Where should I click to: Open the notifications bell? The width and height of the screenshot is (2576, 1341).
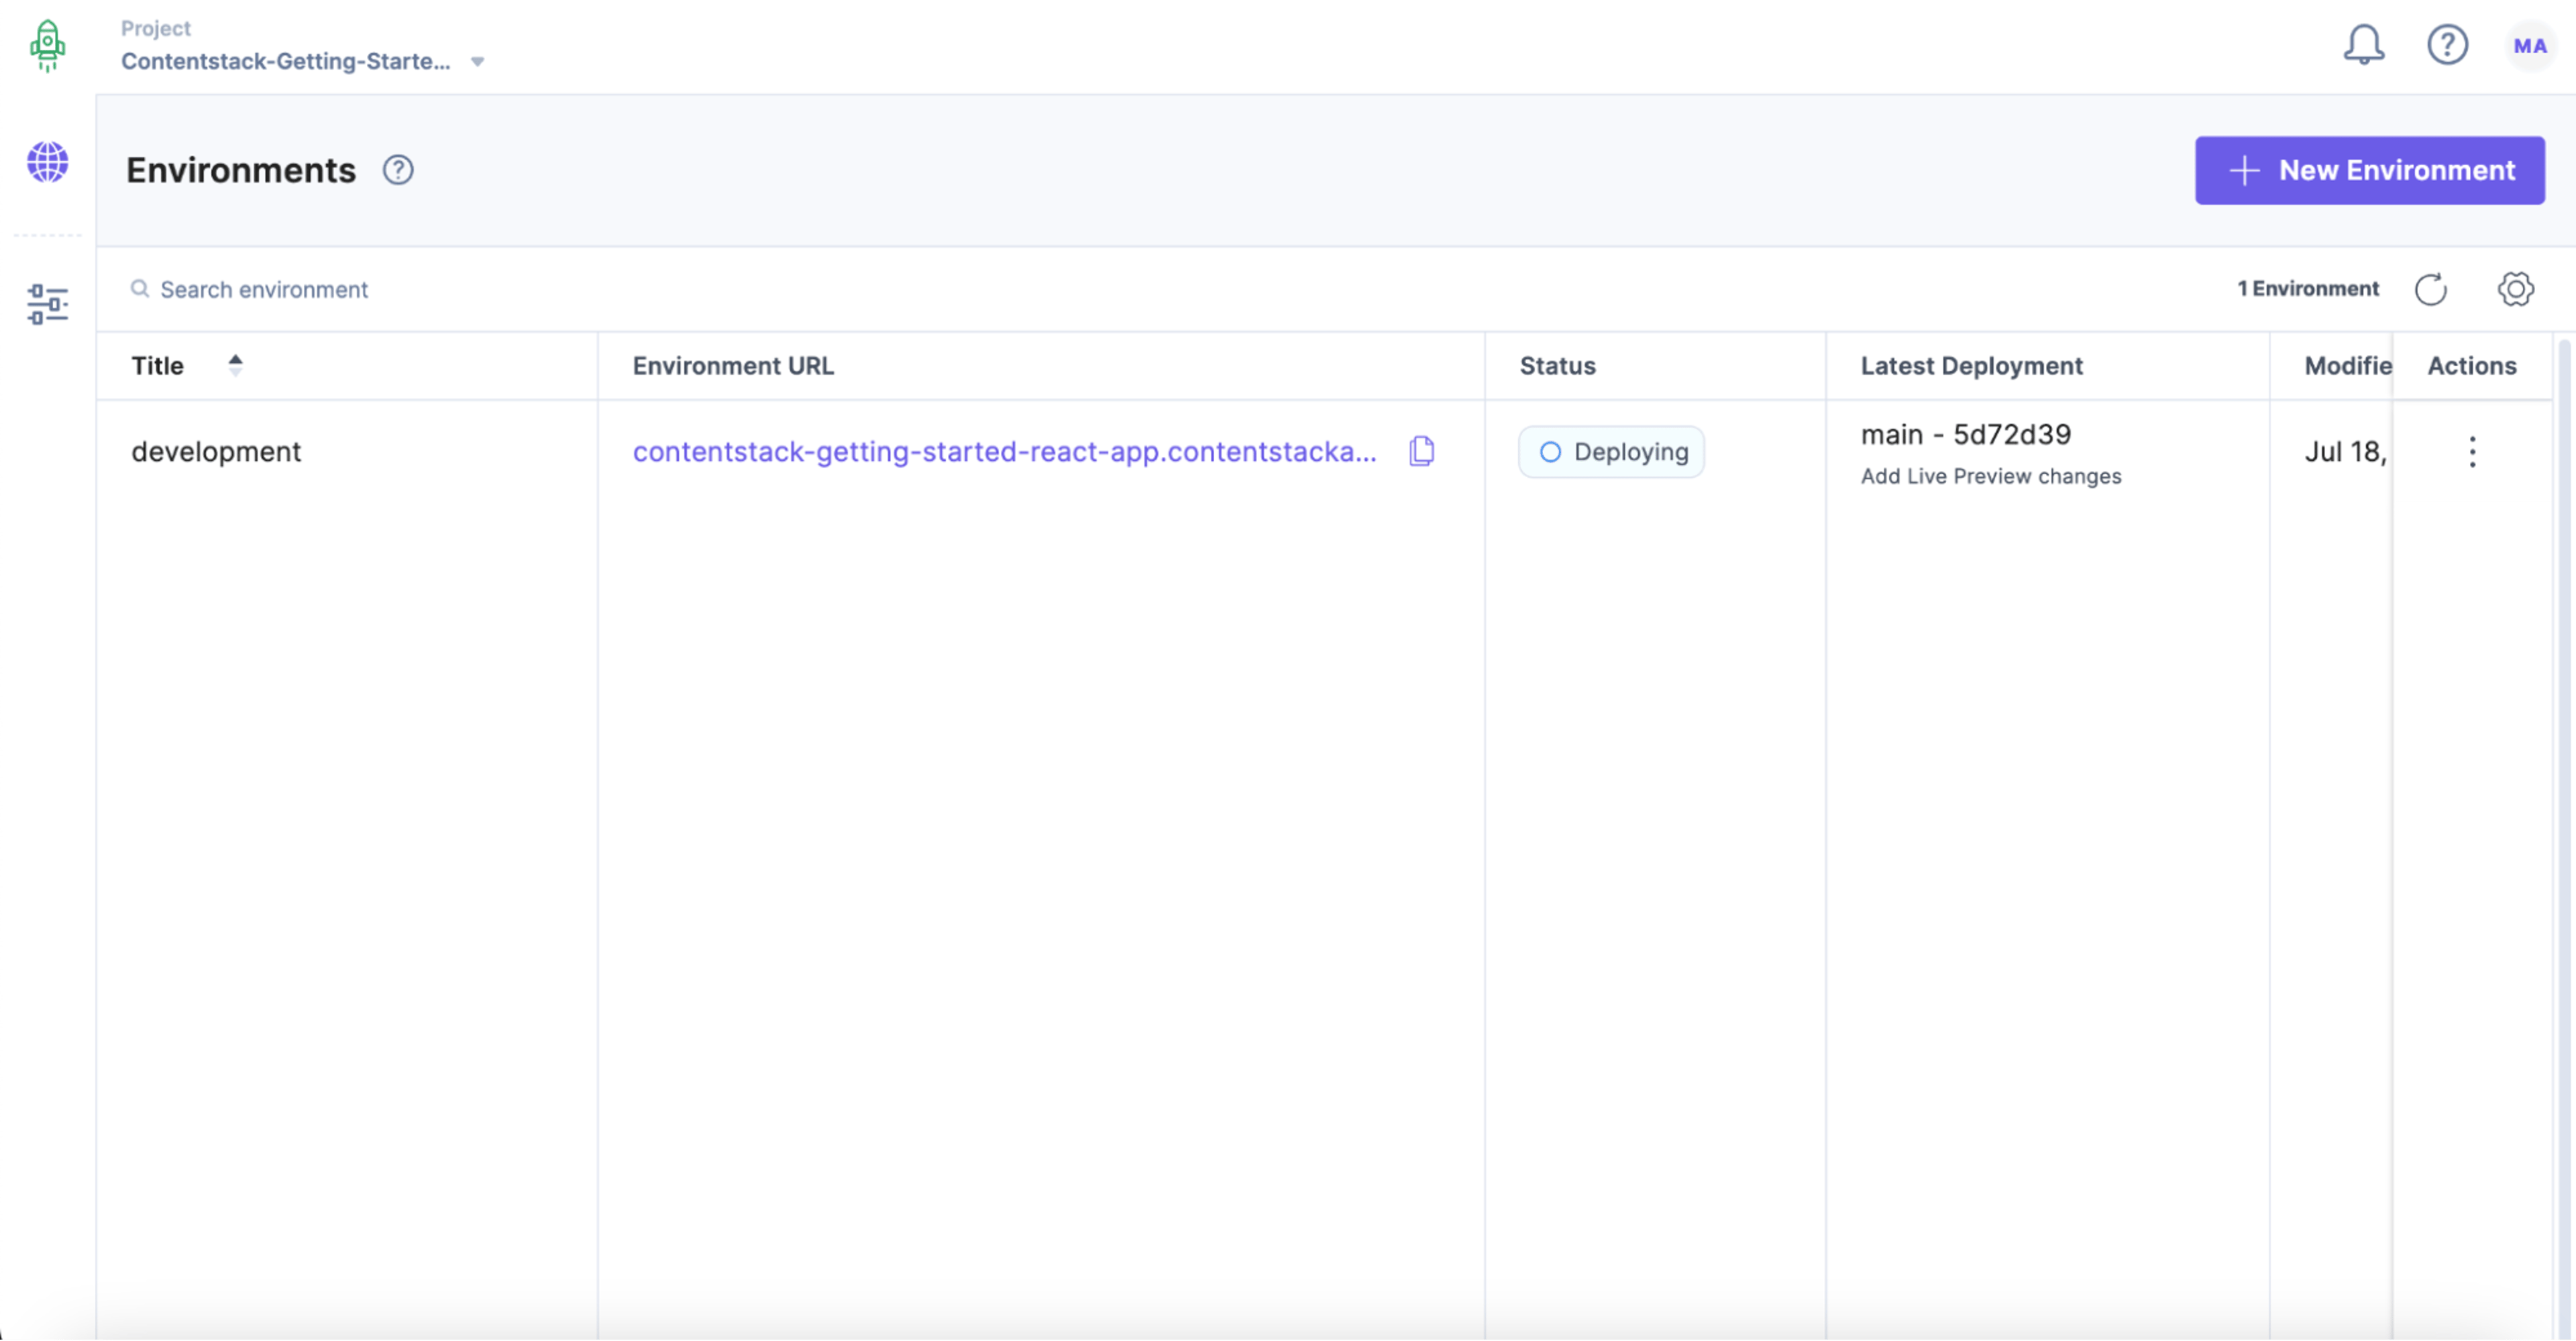[2364, 45]
